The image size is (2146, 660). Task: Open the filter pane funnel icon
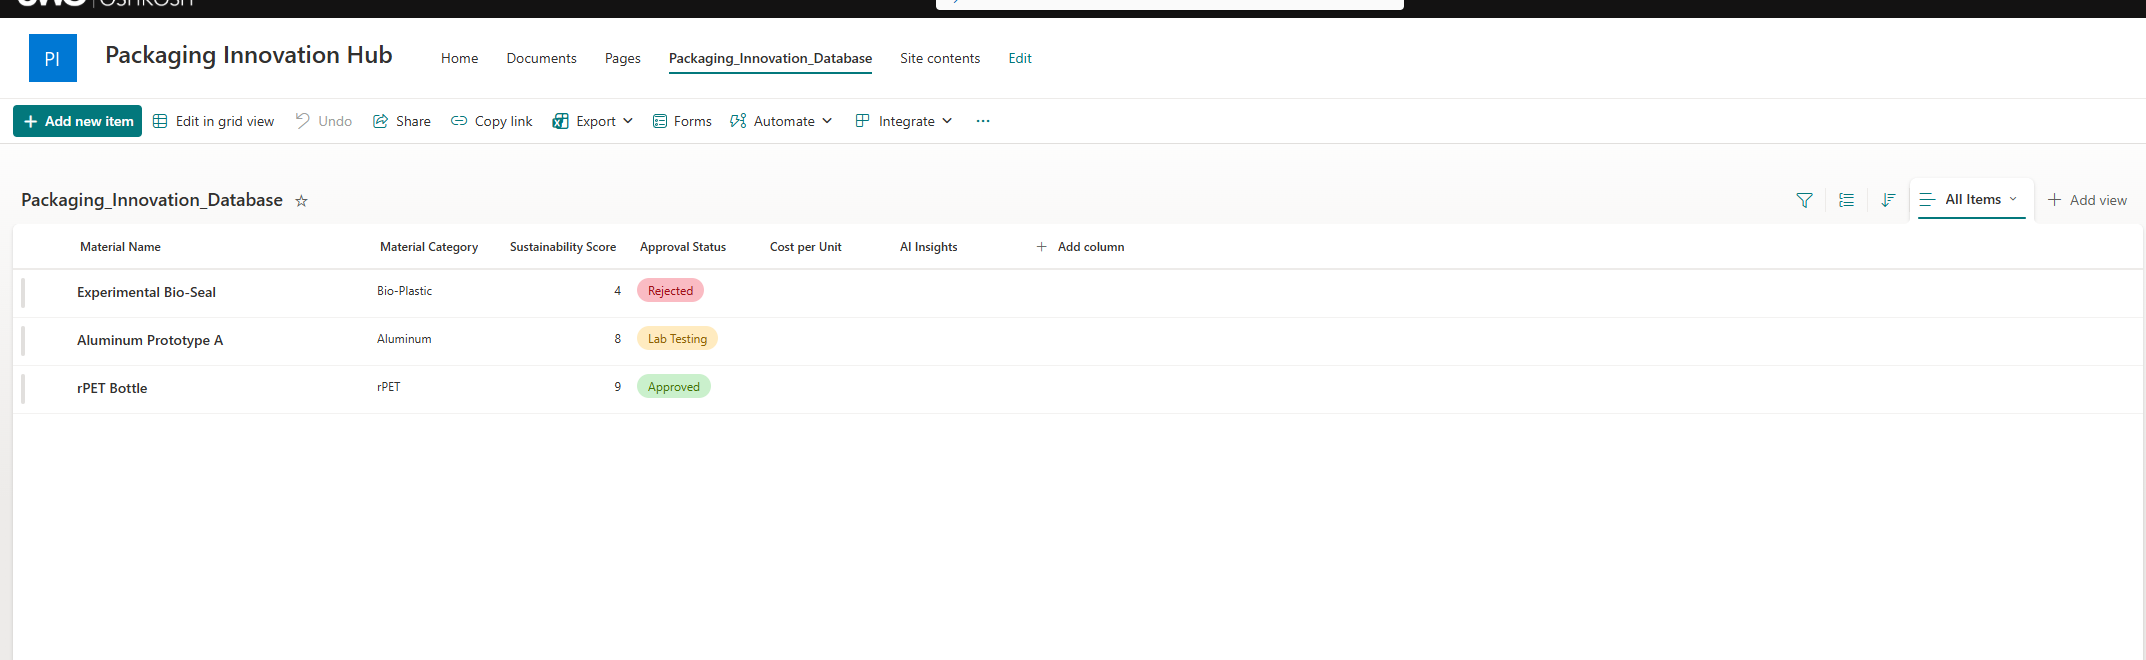pyautogui.click(x=1804, y=200)
